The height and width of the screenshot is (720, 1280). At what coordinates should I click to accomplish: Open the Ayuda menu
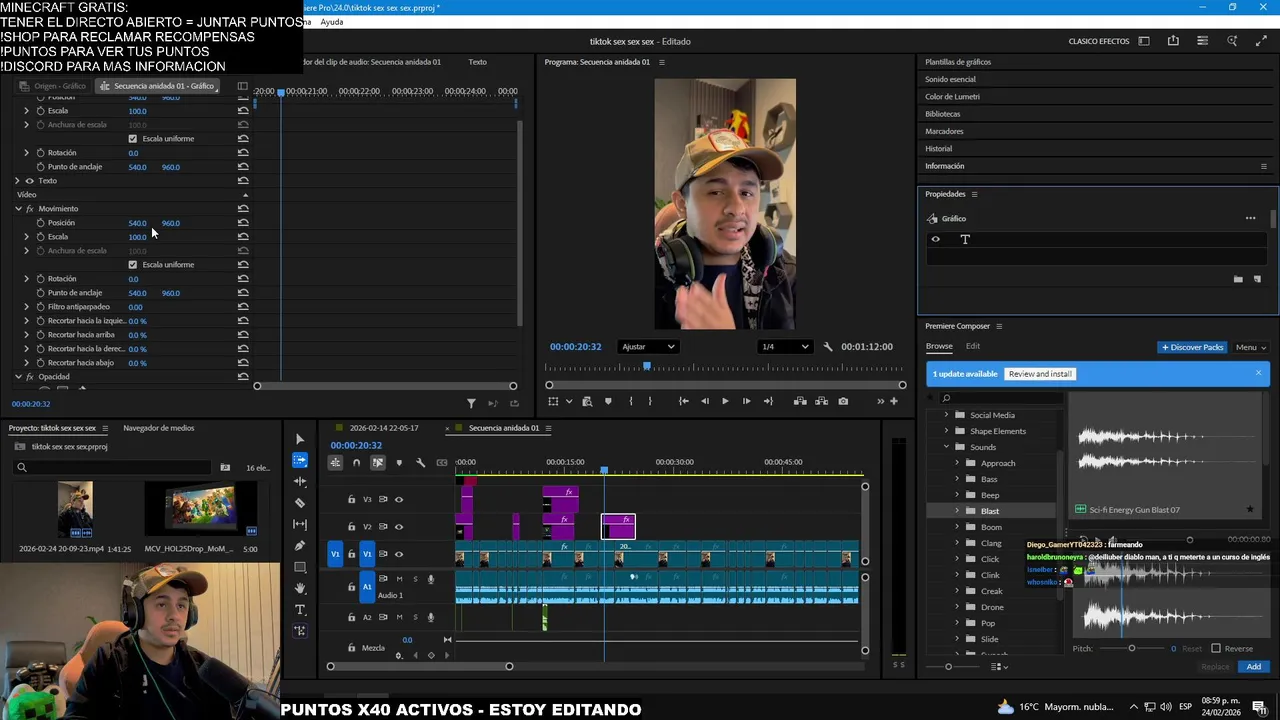tap(331, 22)
